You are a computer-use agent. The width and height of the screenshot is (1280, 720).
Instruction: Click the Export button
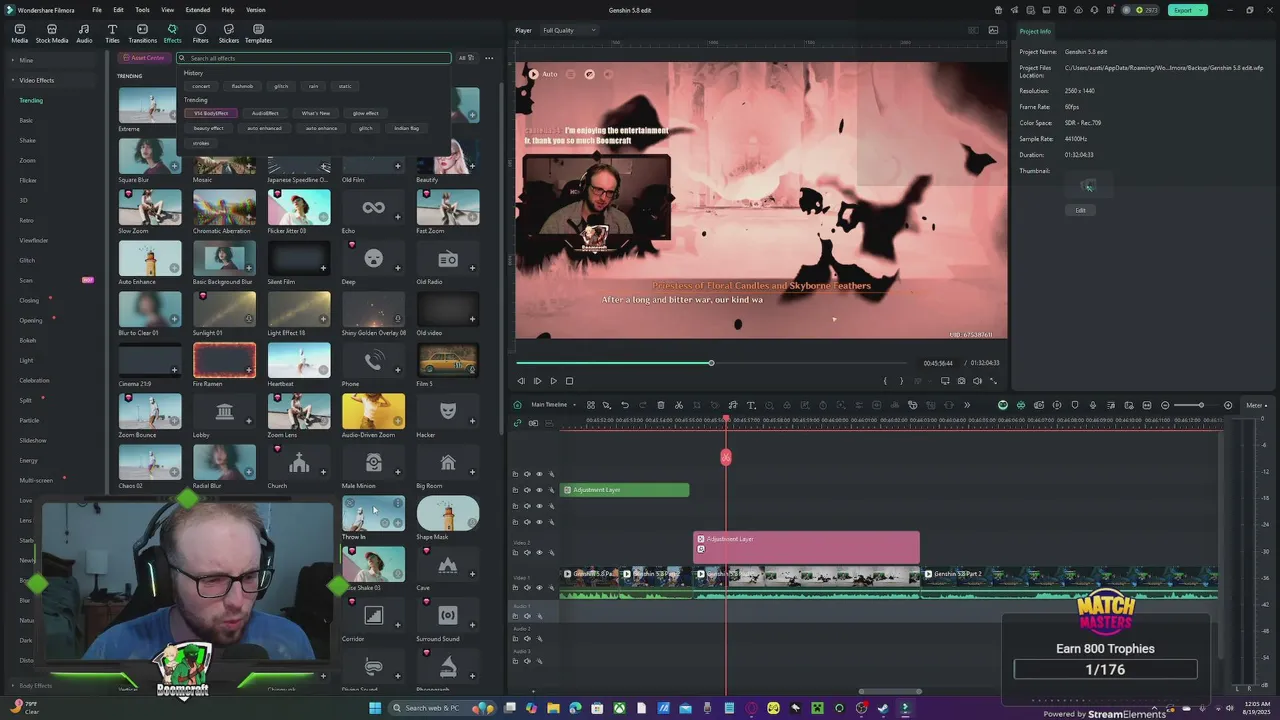pyautogui.click(x=1186, y=10)
